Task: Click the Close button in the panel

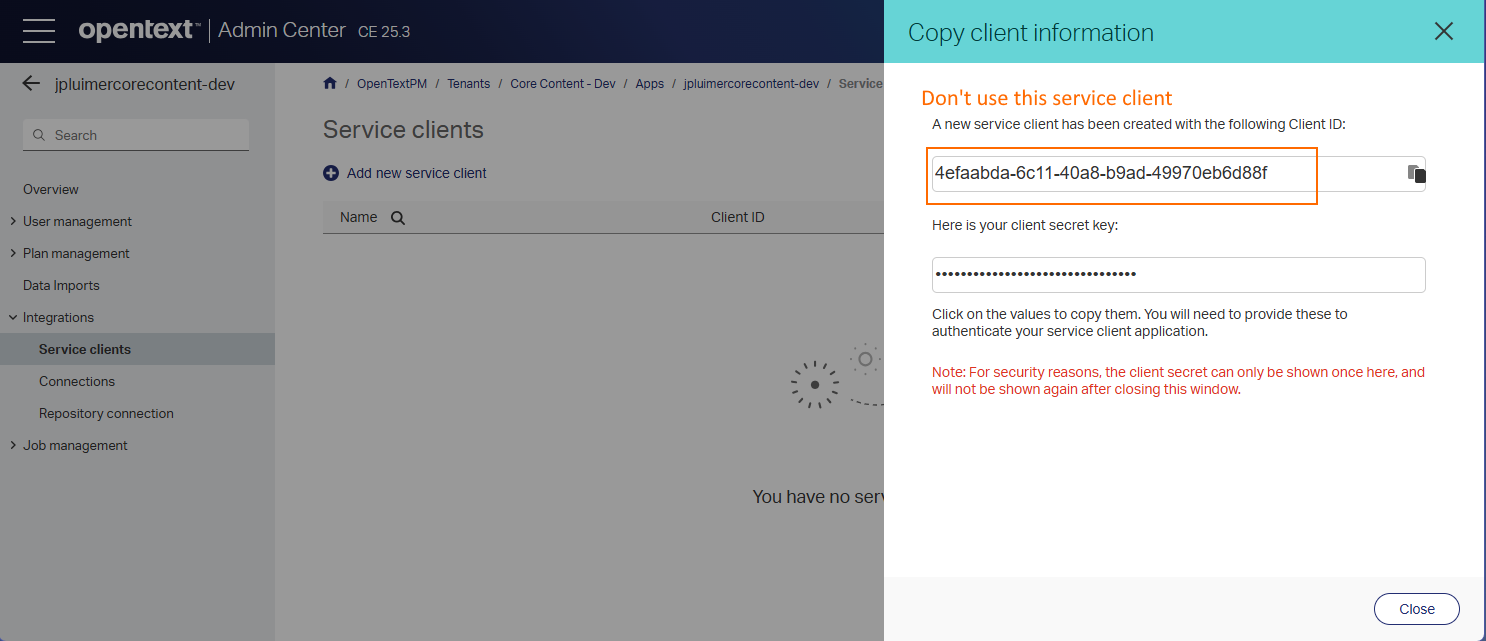Action: (x=1417, y=609)
